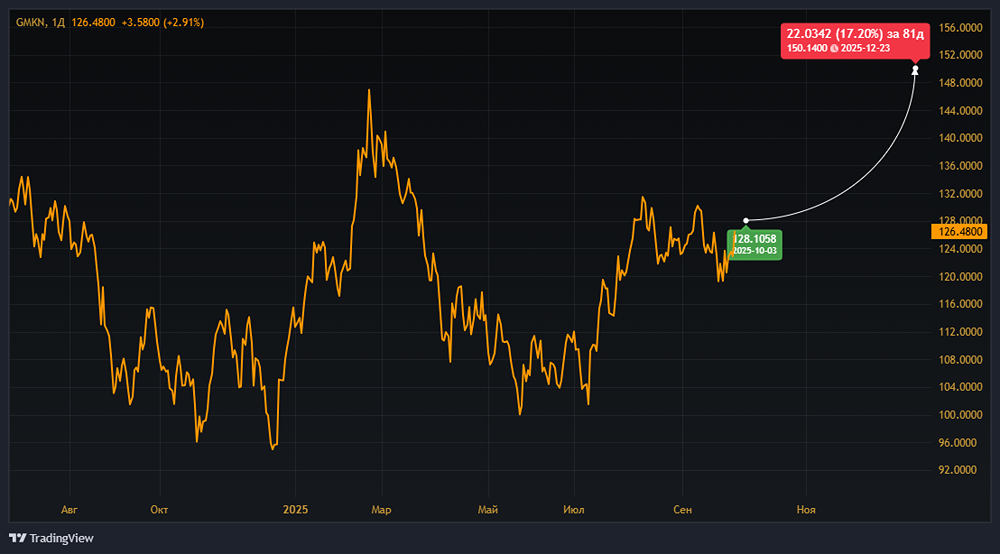
Task: Click the 116.0000 price axis label
Action: click(x=960, y=304)
